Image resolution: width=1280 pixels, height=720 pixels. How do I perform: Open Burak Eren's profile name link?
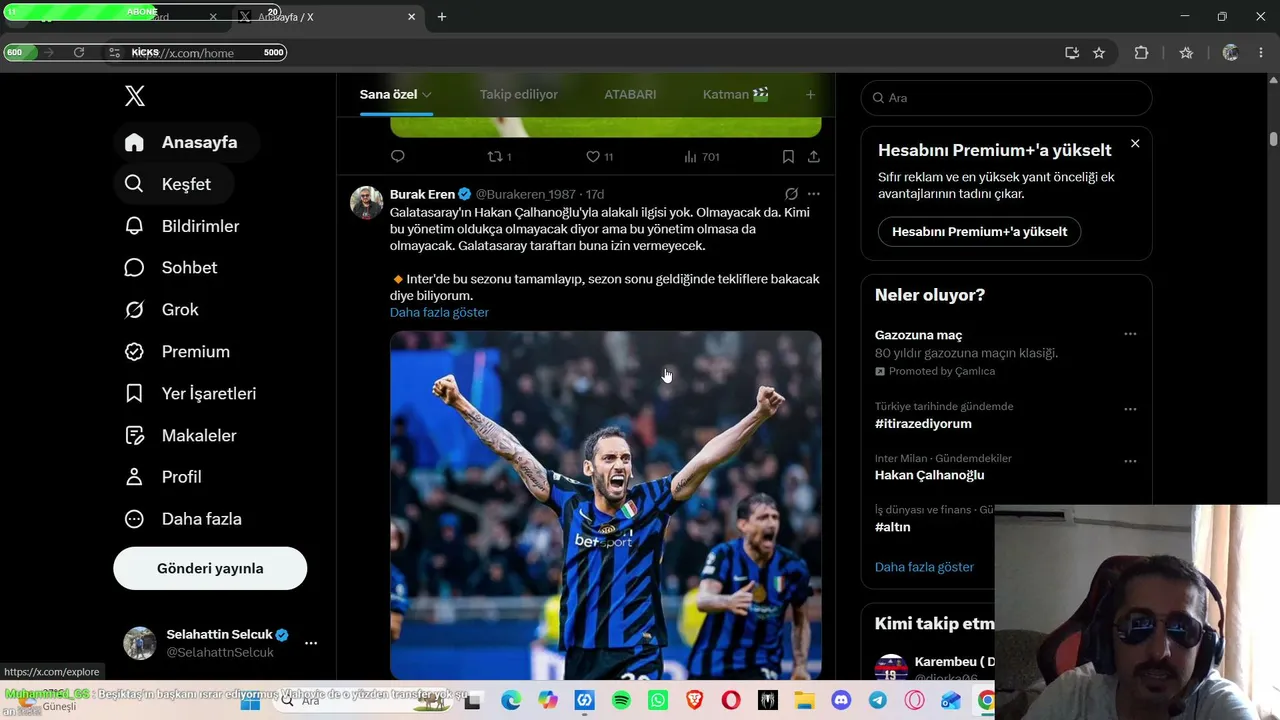422,194
